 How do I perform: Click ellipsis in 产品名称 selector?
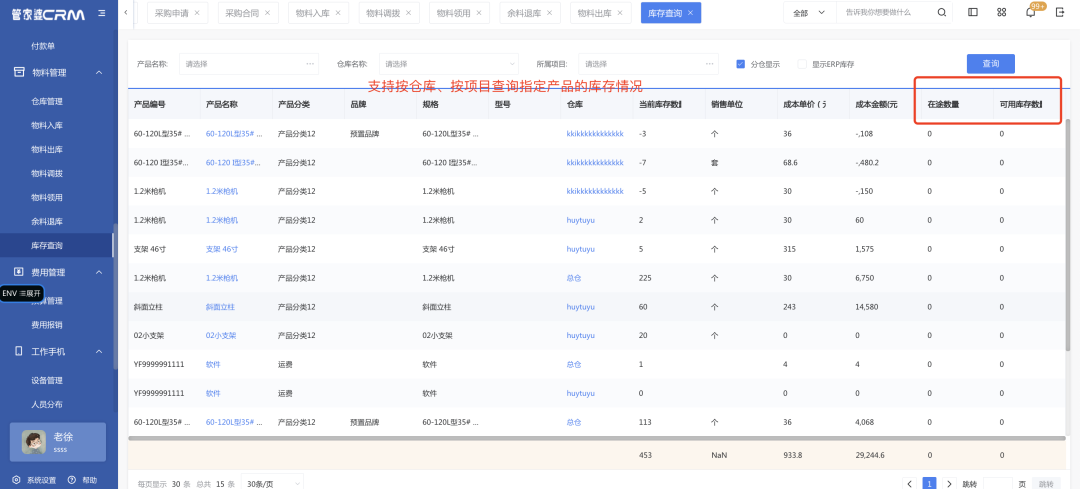pyautogui.click(x=310, y=64)
